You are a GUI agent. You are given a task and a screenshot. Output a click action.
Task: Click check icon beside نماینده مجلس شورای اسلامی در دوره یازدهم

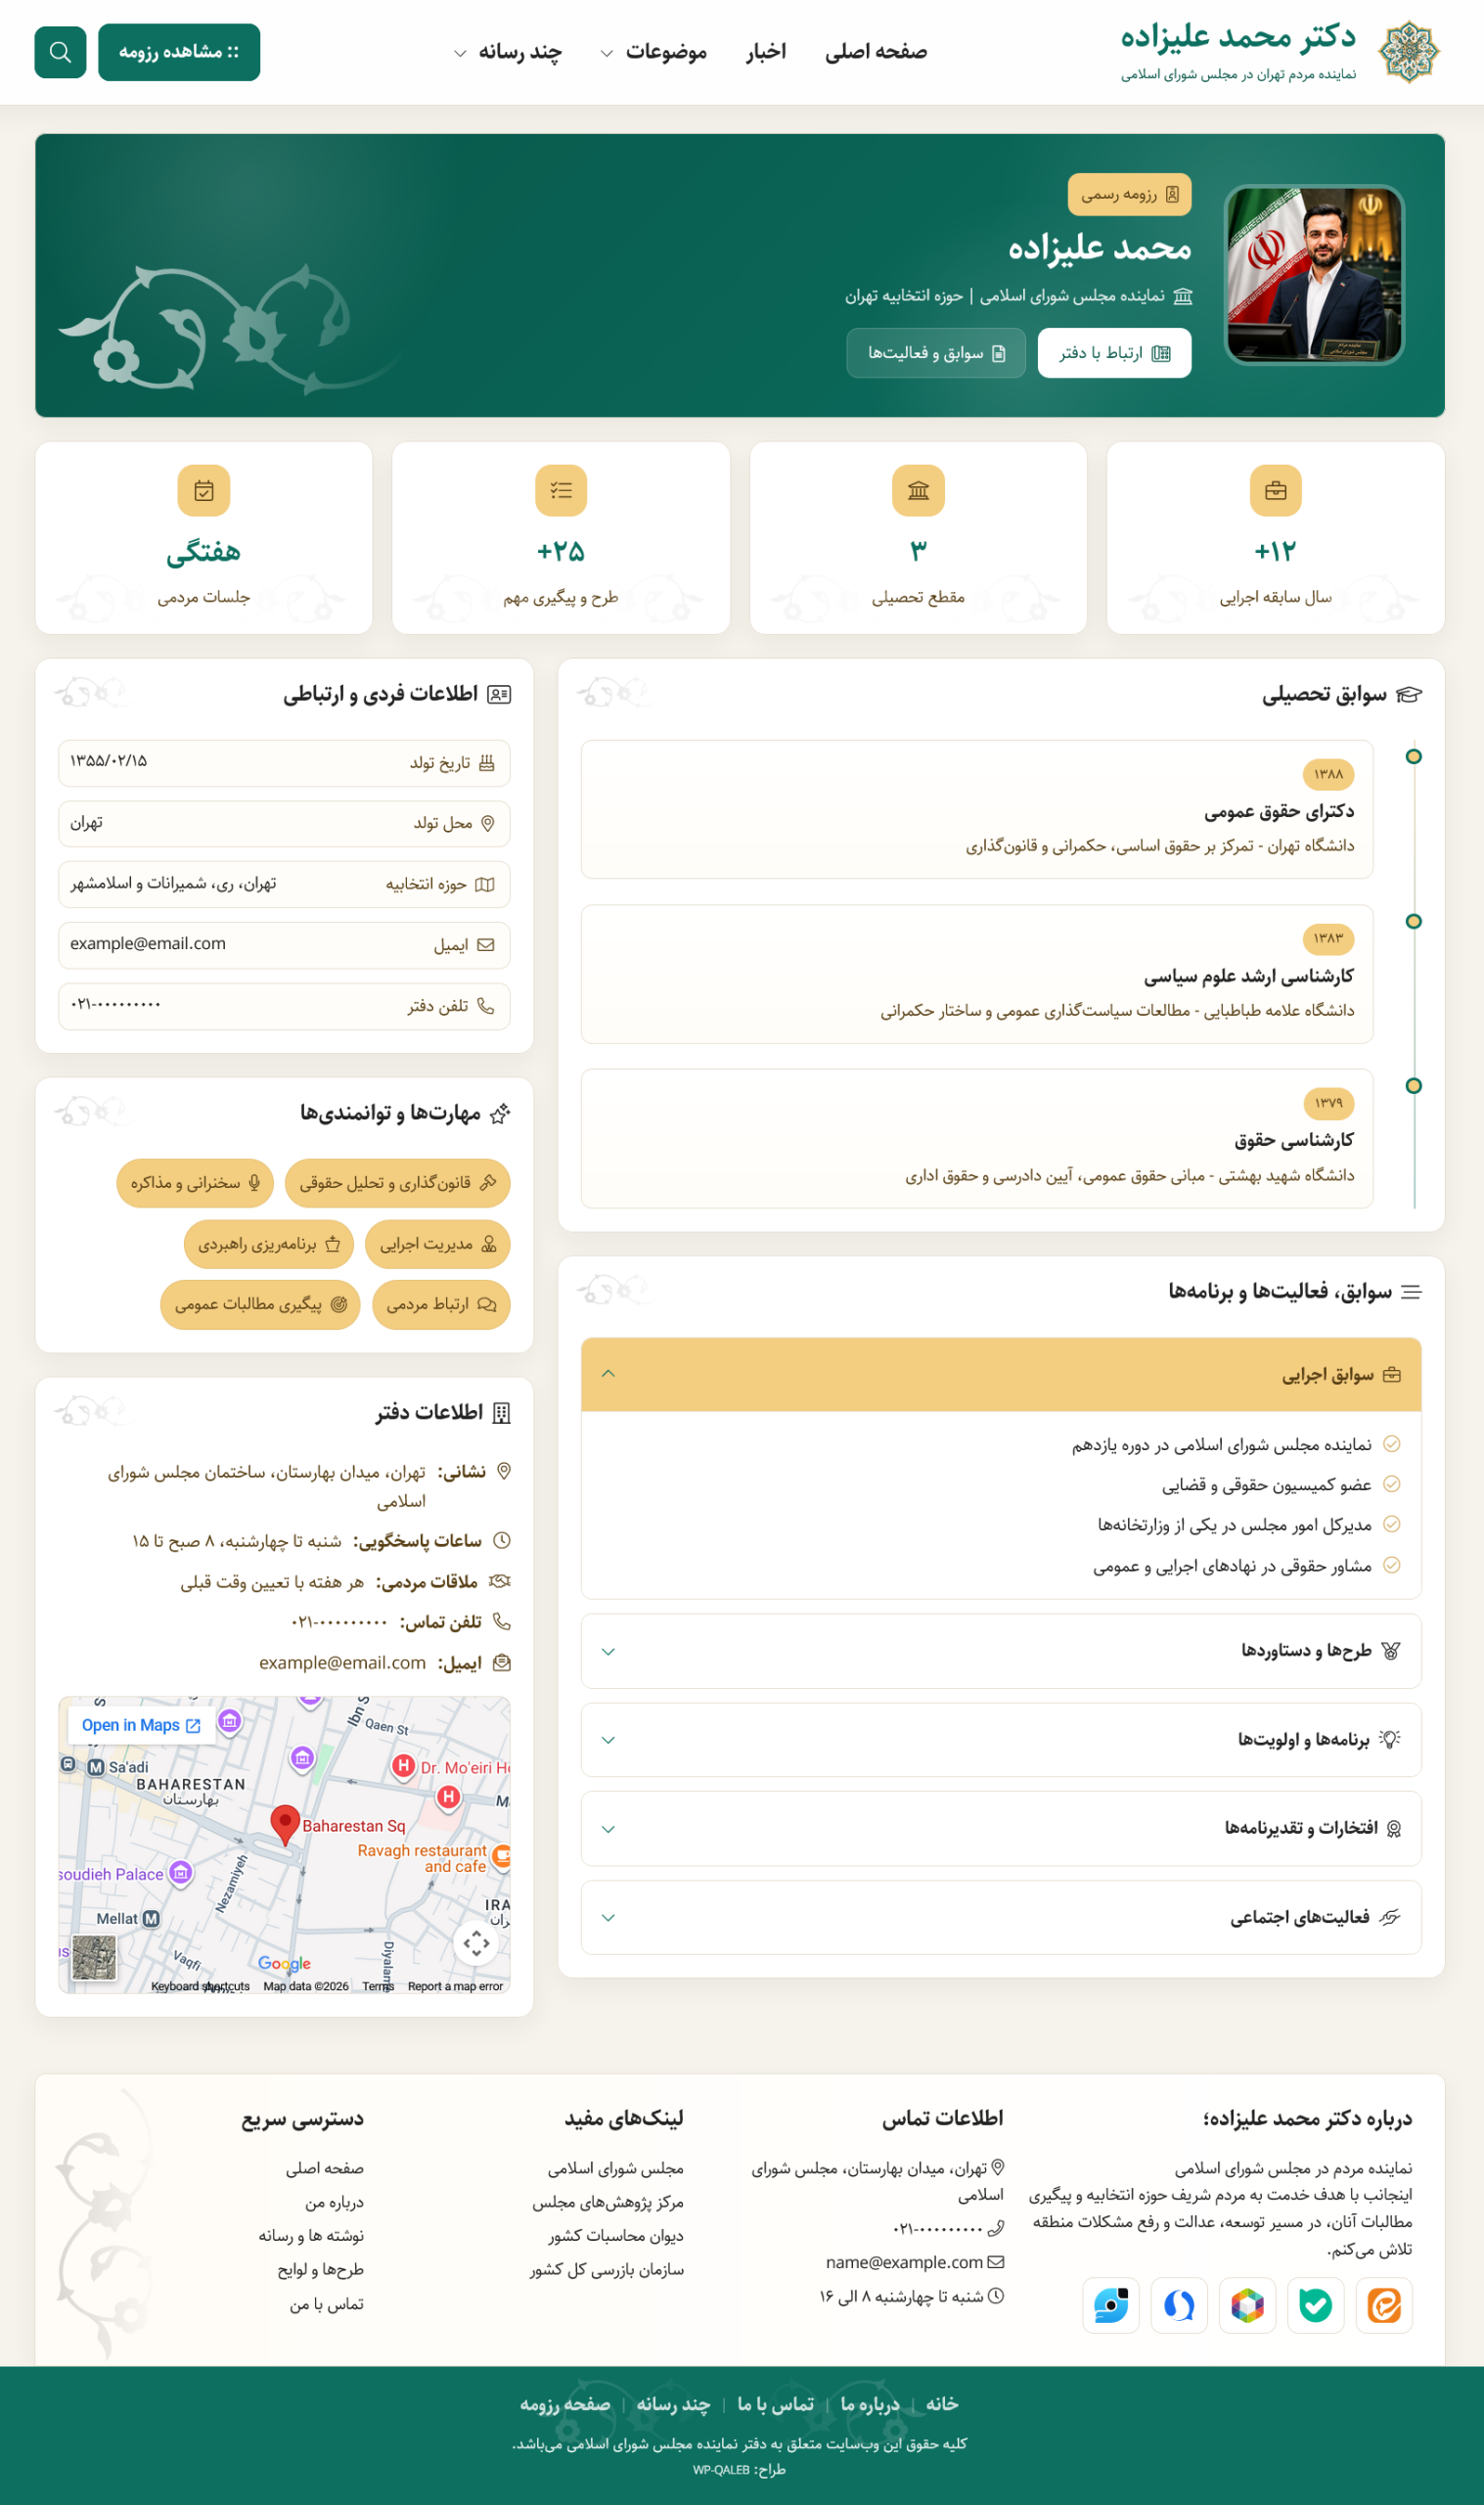point(1391,1444)
